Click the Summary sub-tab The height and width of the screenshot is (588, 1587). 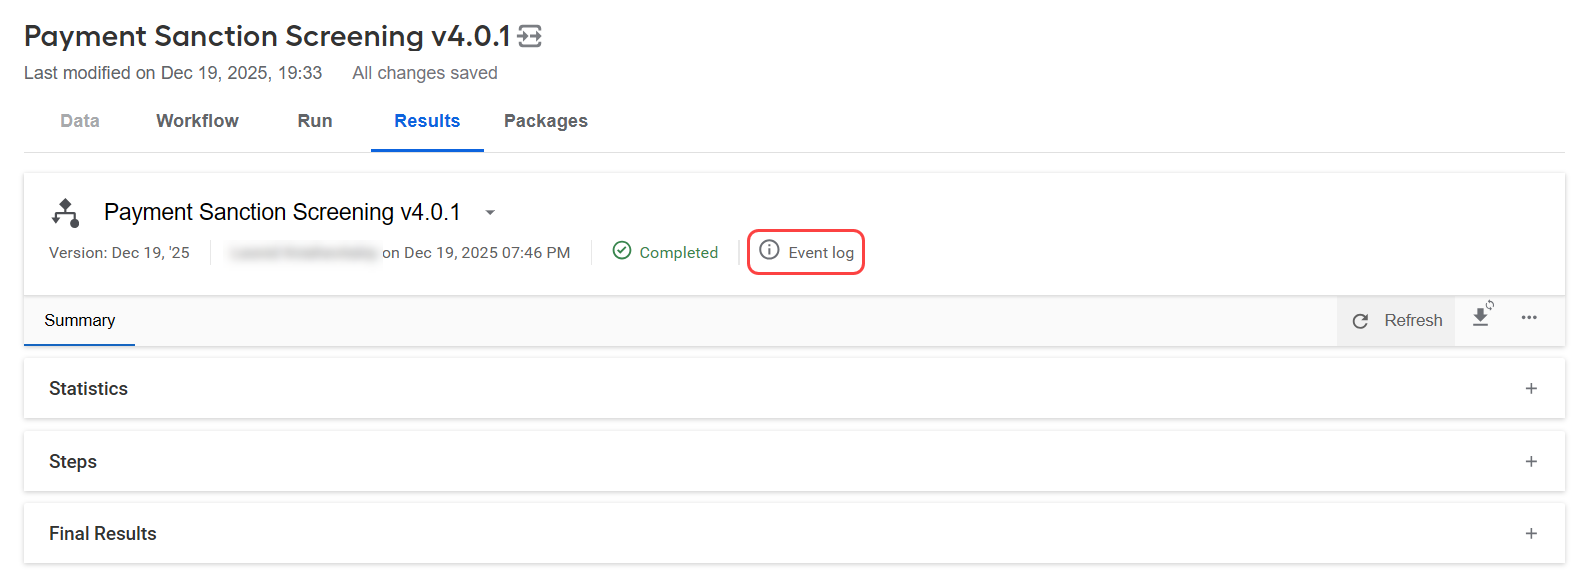[80, 321]
